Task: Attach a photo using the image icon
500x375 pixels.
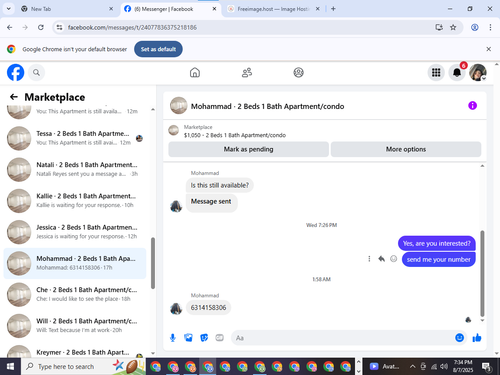Action: pos(188,338)
